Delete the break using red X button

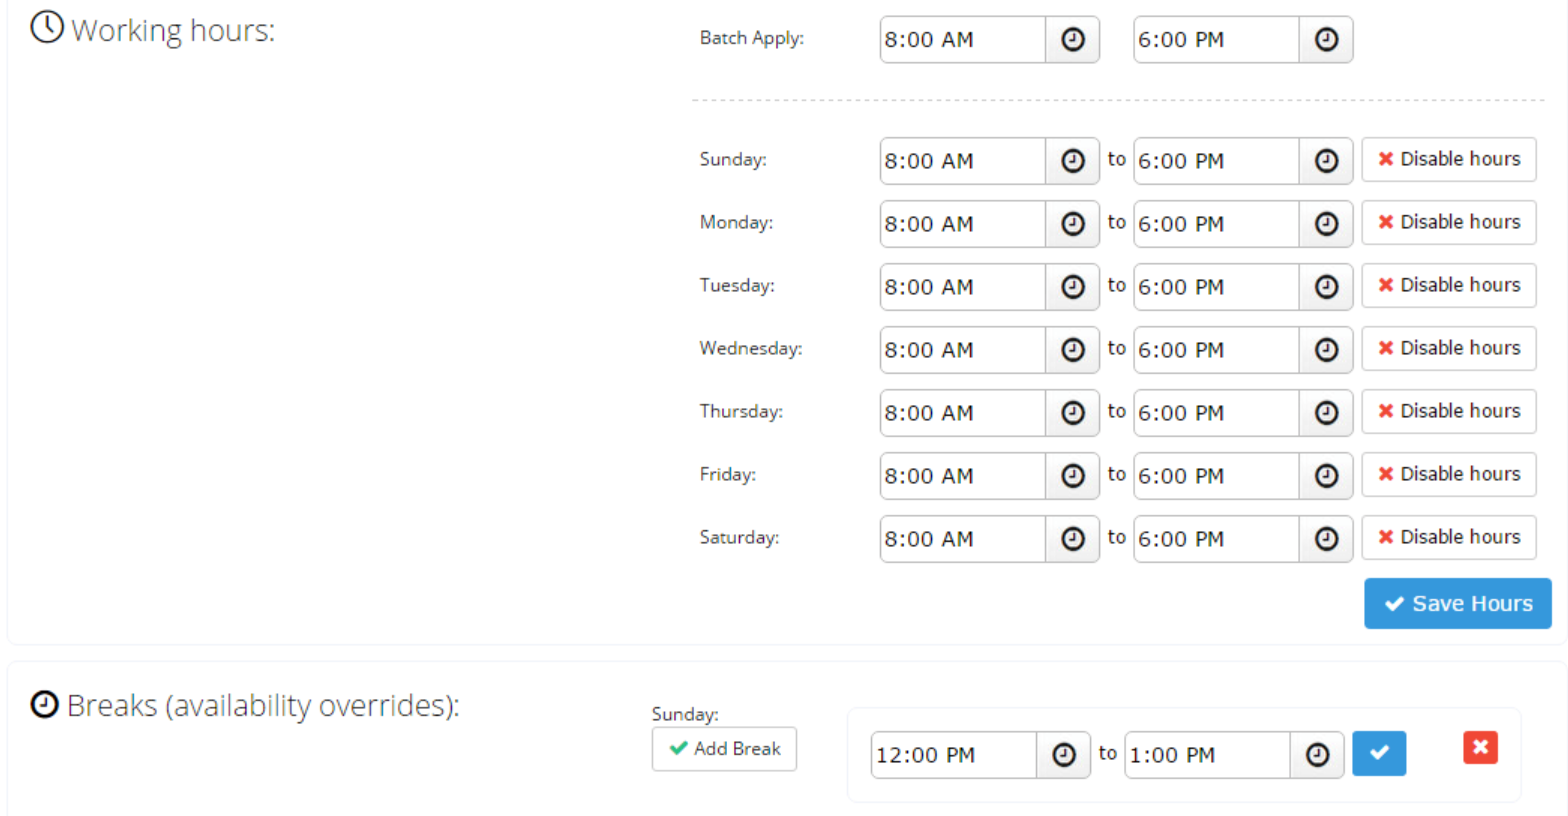1480,748
